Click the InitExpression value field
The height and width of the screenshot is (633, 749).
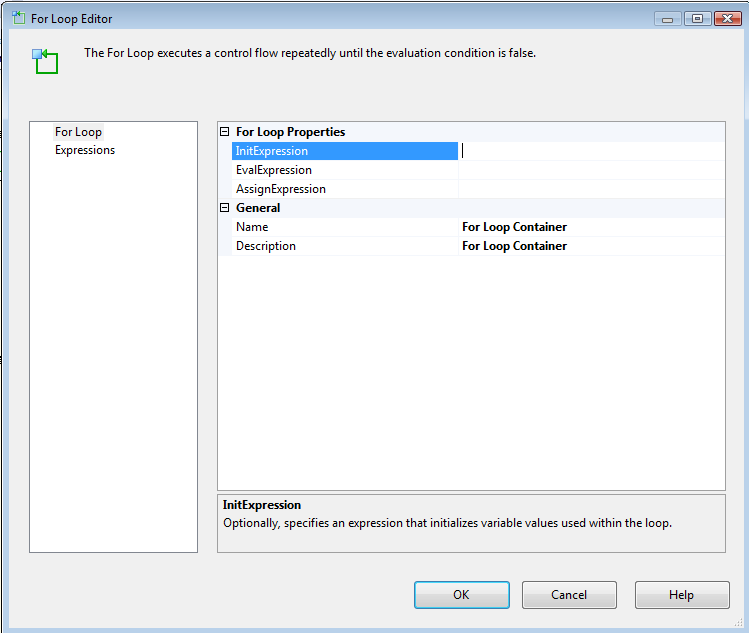click(590, 151)
